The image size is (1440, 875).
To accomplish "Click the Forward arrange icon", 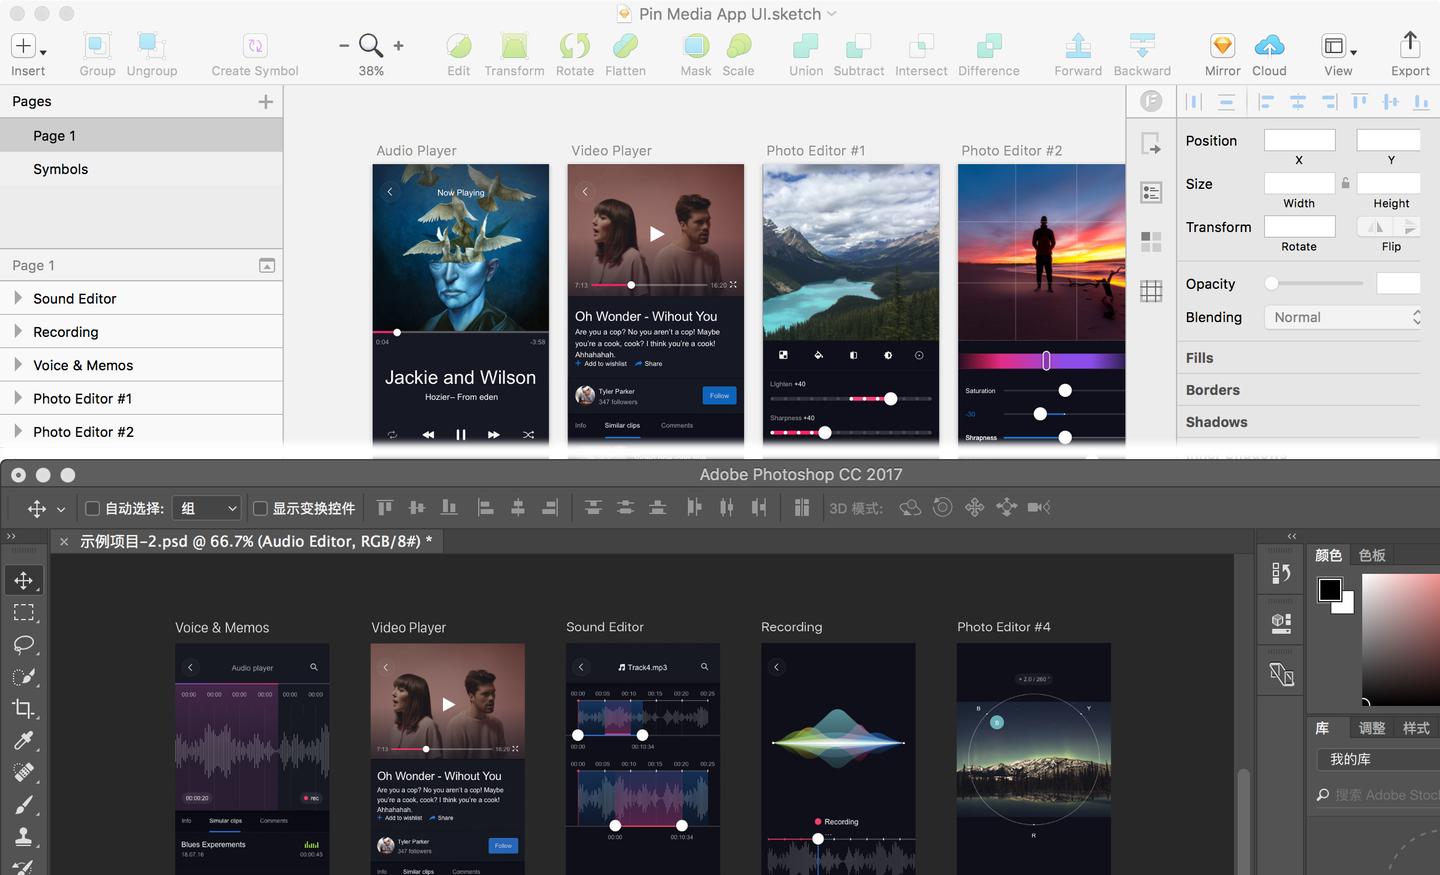I will pos(1078,46).
